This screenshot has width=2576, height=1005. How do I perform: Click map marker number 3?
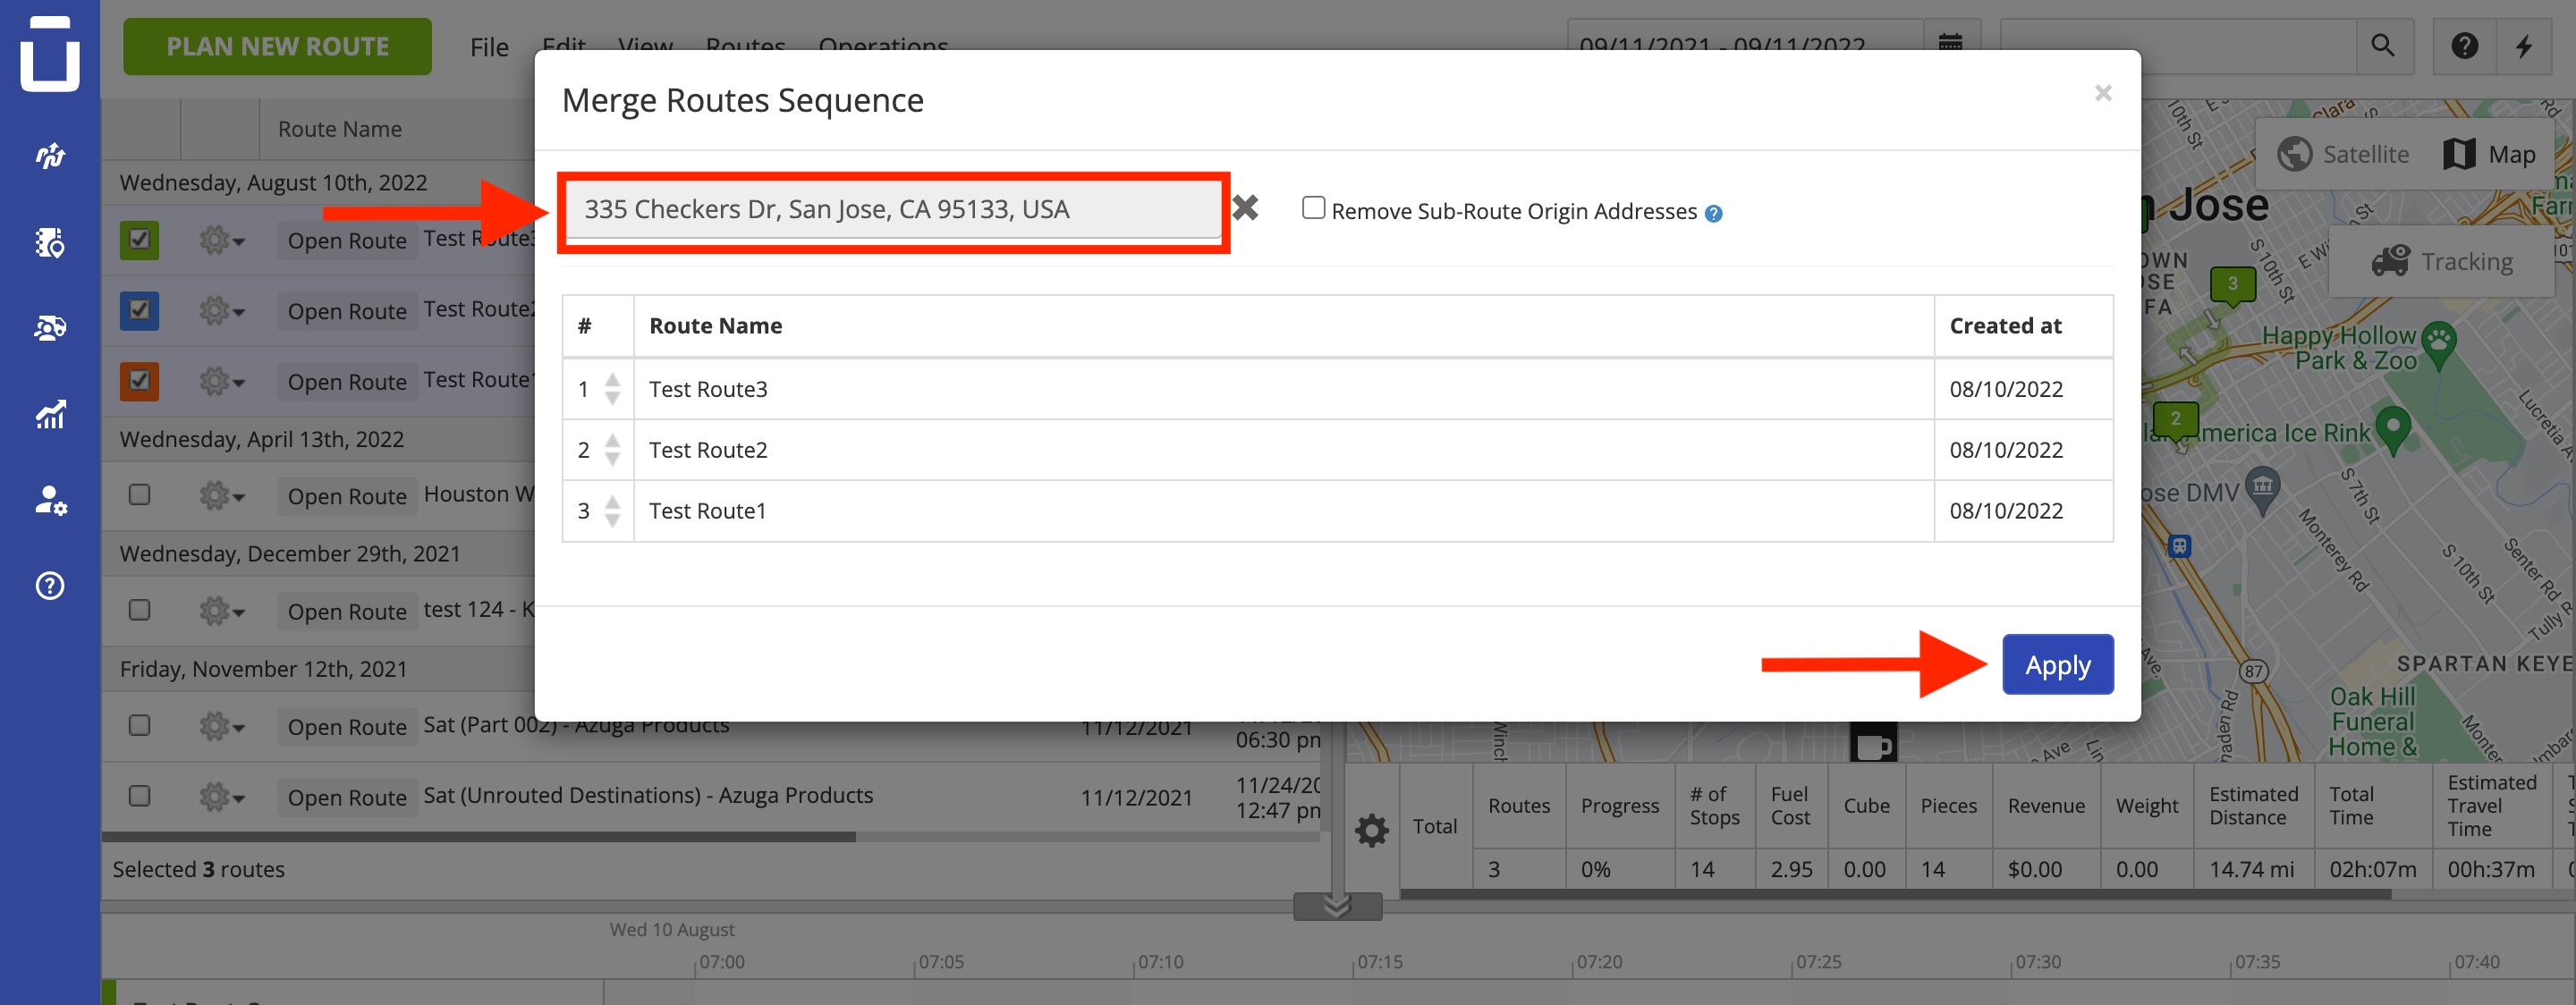(x=2232, y=287)
